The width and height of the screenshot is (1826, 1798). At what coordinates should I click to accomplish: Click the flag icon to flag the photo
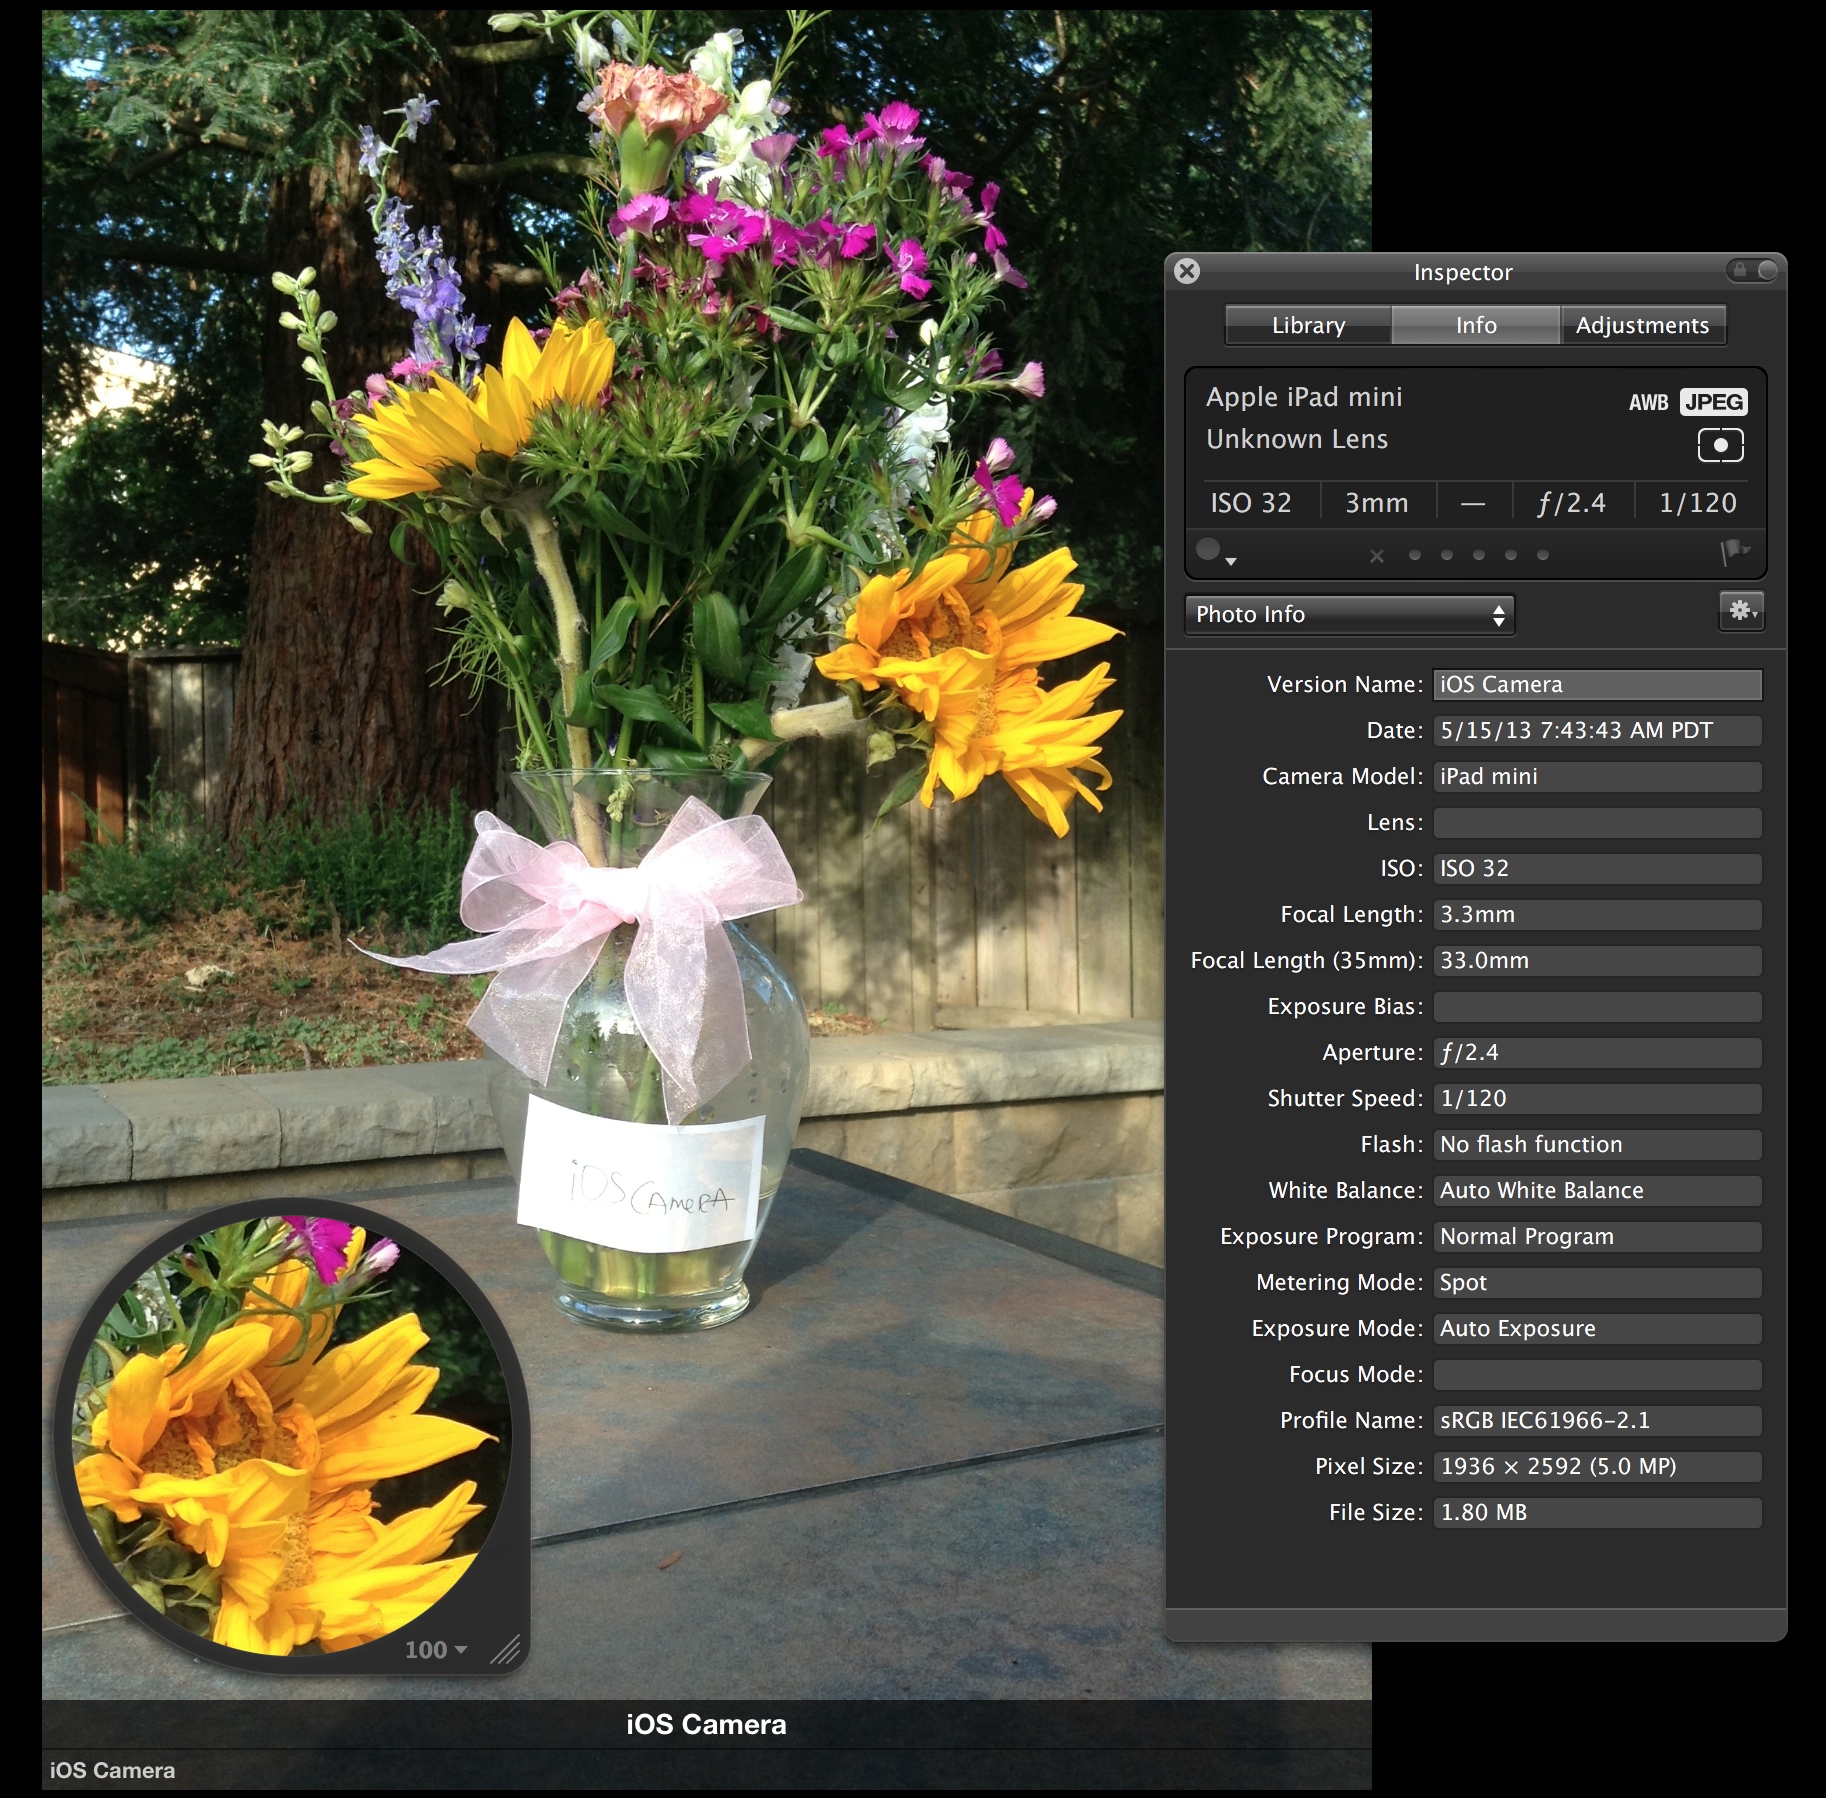(x=1733, y=551)
